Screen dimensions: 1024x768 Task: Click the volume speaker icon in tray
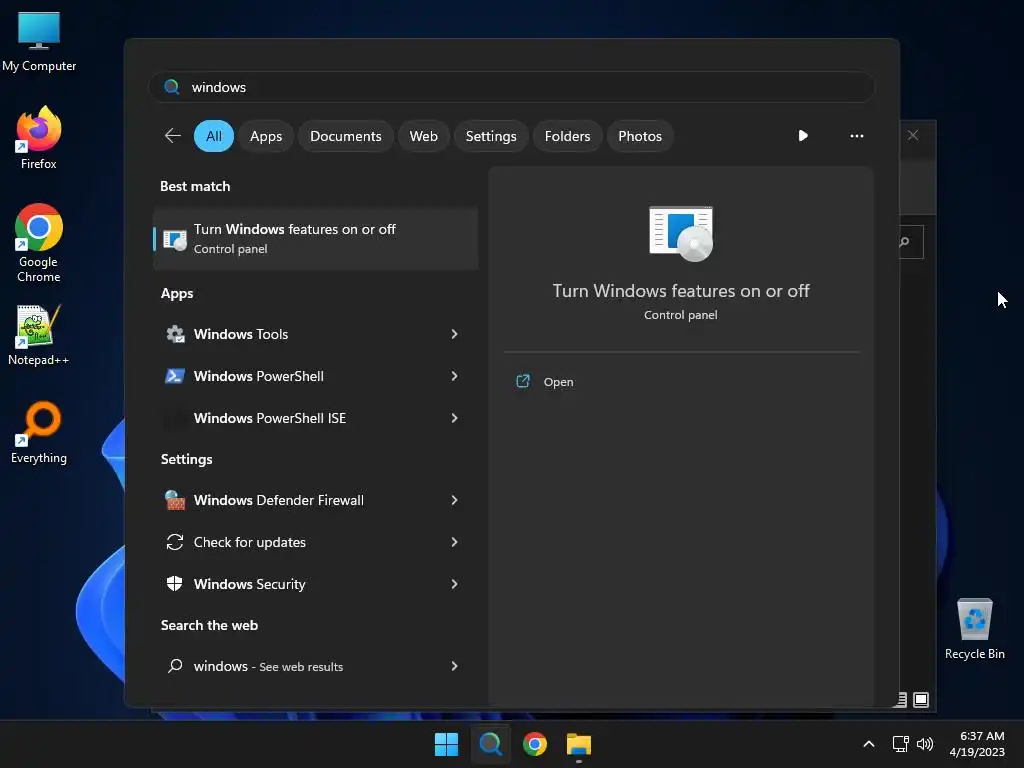925,744
